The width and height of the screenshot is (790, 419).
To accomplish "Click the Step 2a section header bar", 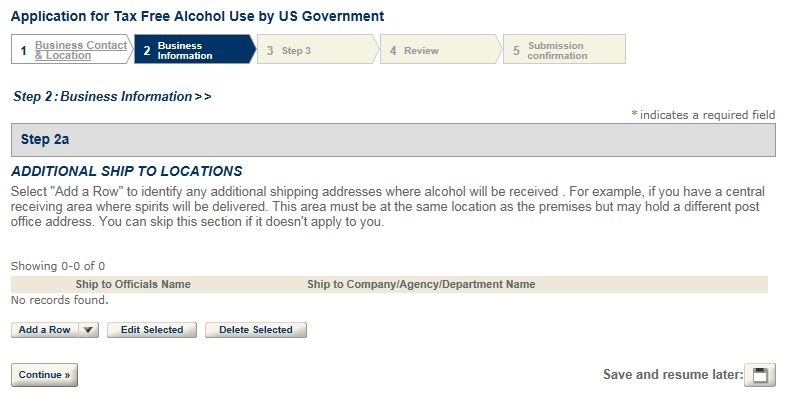I will (393, 140).
